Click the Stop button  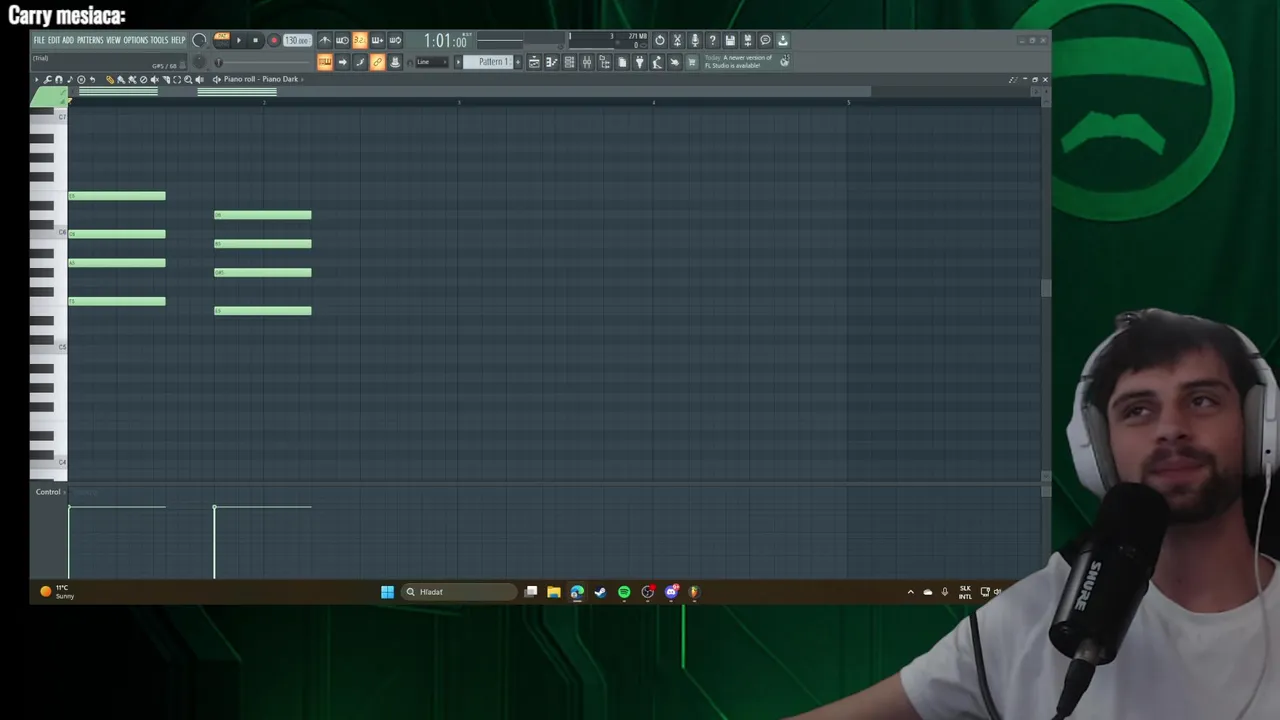coord(256,40)
